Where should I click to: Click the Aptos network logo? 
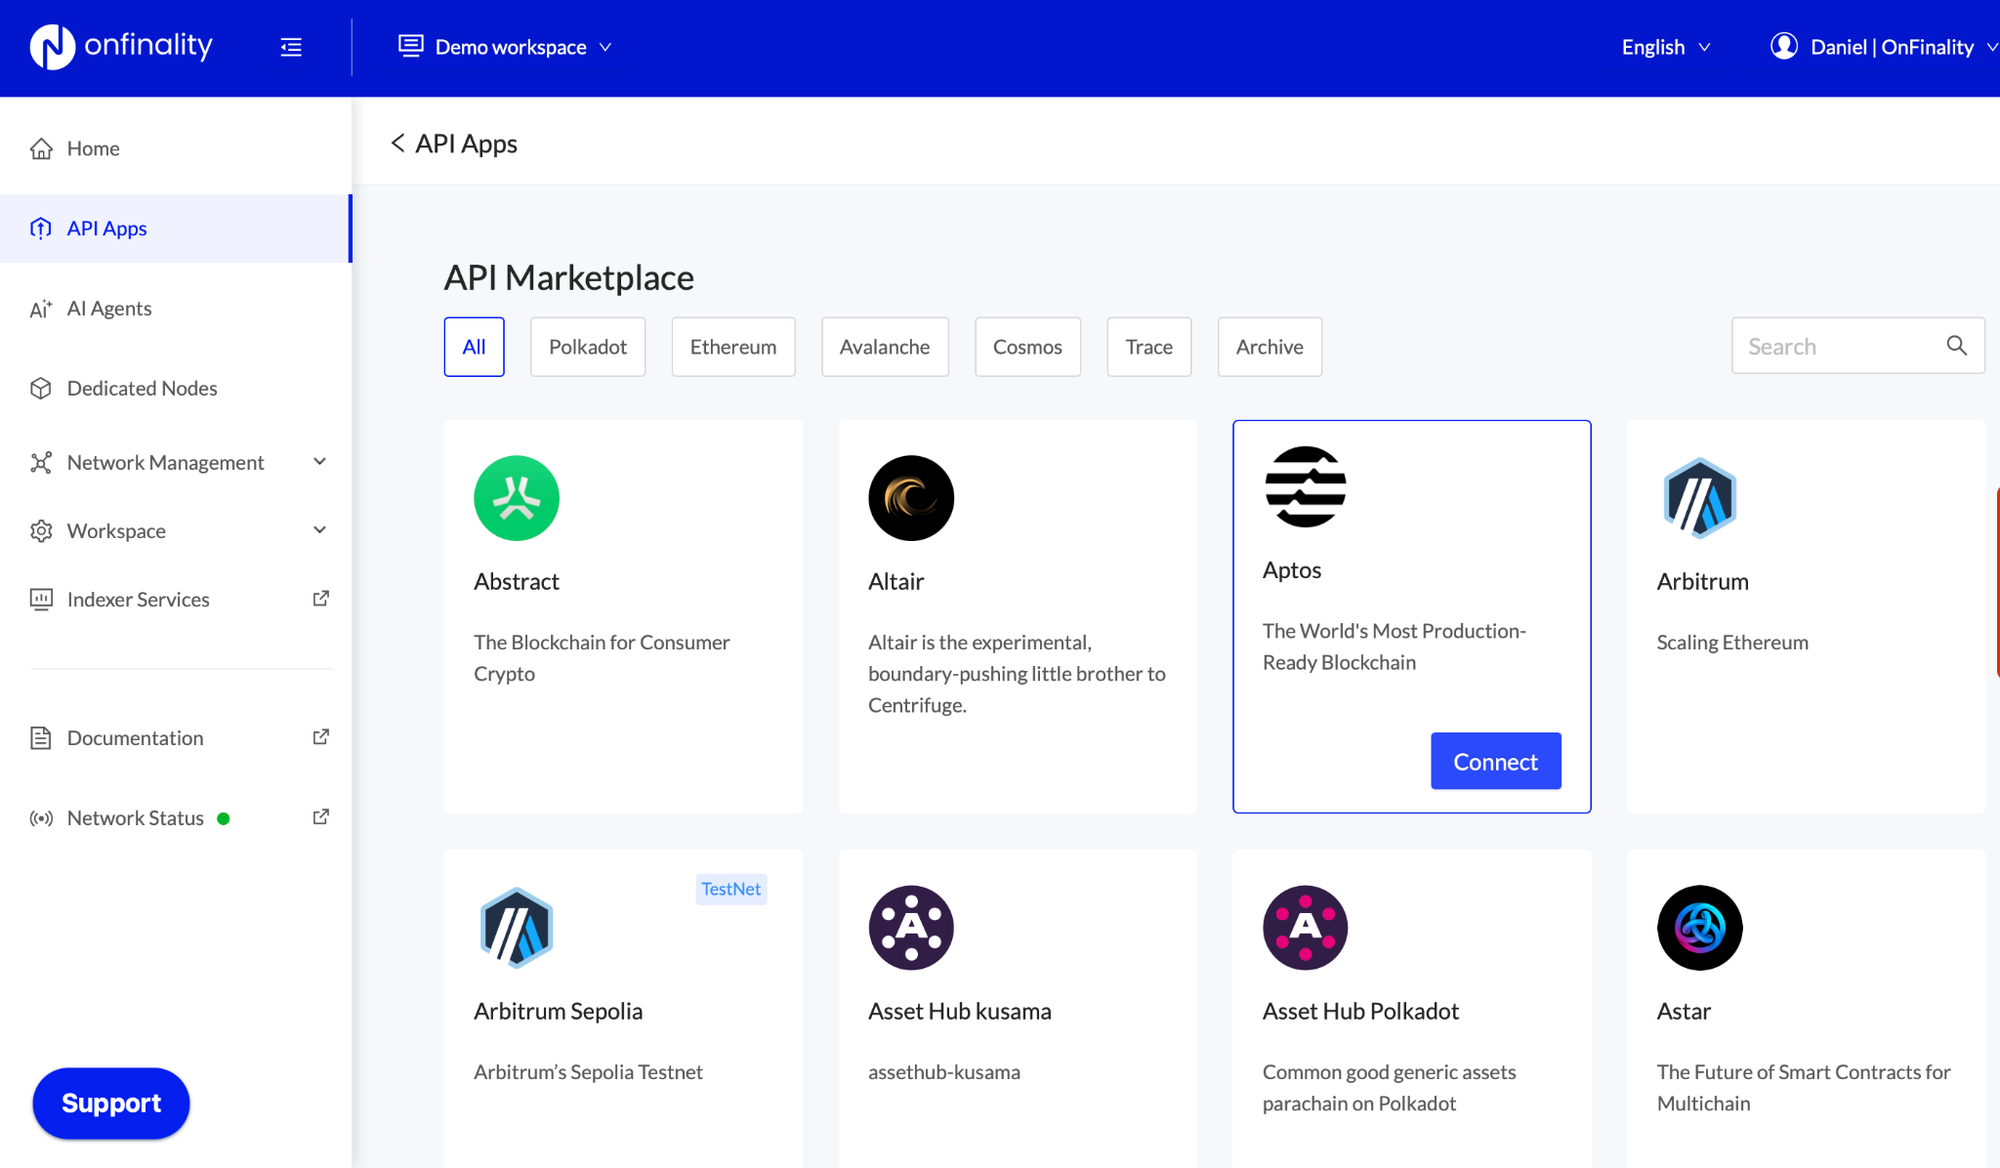pyautogui.click(x=1304, y=487)
